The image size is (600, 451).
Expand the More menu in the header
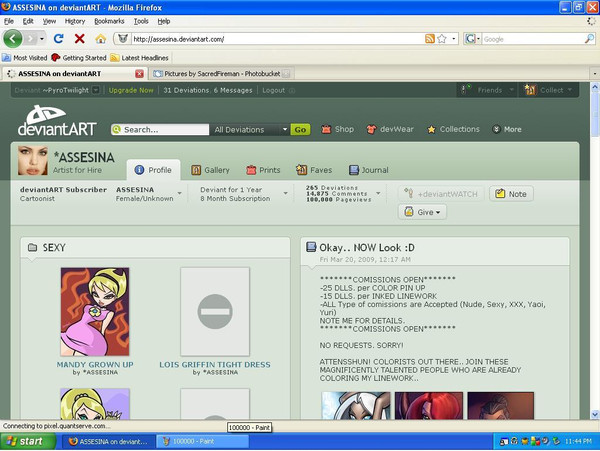coord(507,129)
